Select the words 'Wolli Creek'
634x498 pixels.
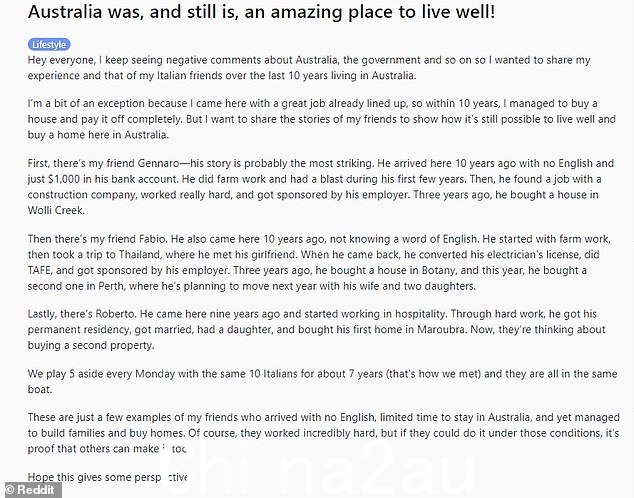point(56,211)
